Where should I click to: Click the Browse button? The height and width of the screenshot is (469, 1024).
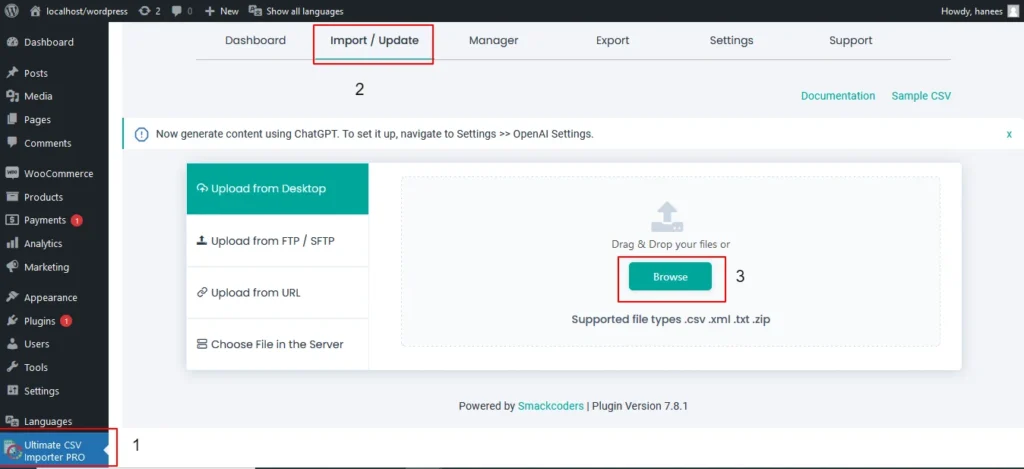coord(670,277)
